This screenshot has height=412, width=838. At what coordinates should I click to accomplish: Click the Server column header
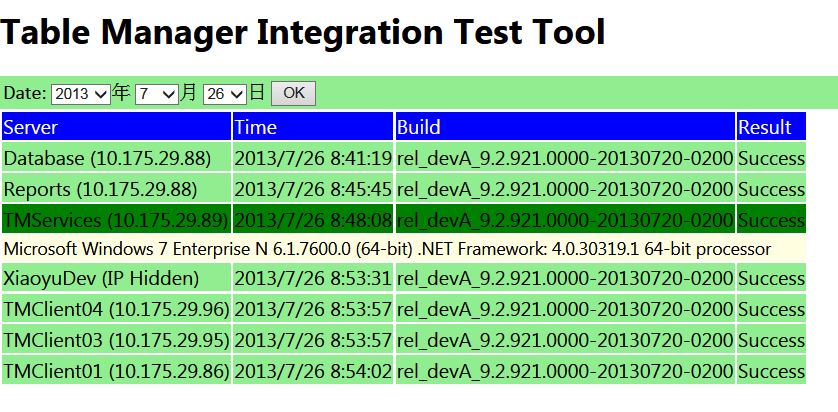[x=116, y=127]
